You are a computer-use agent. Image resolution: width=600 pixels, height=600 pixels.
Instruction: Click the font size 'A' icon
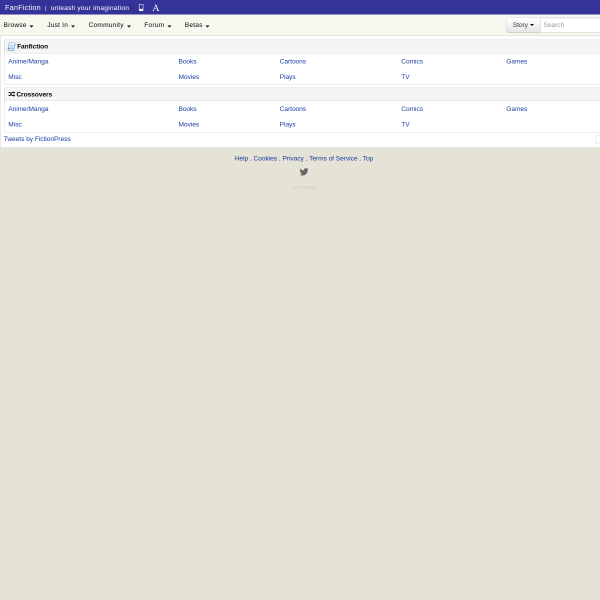click(156, 8)
